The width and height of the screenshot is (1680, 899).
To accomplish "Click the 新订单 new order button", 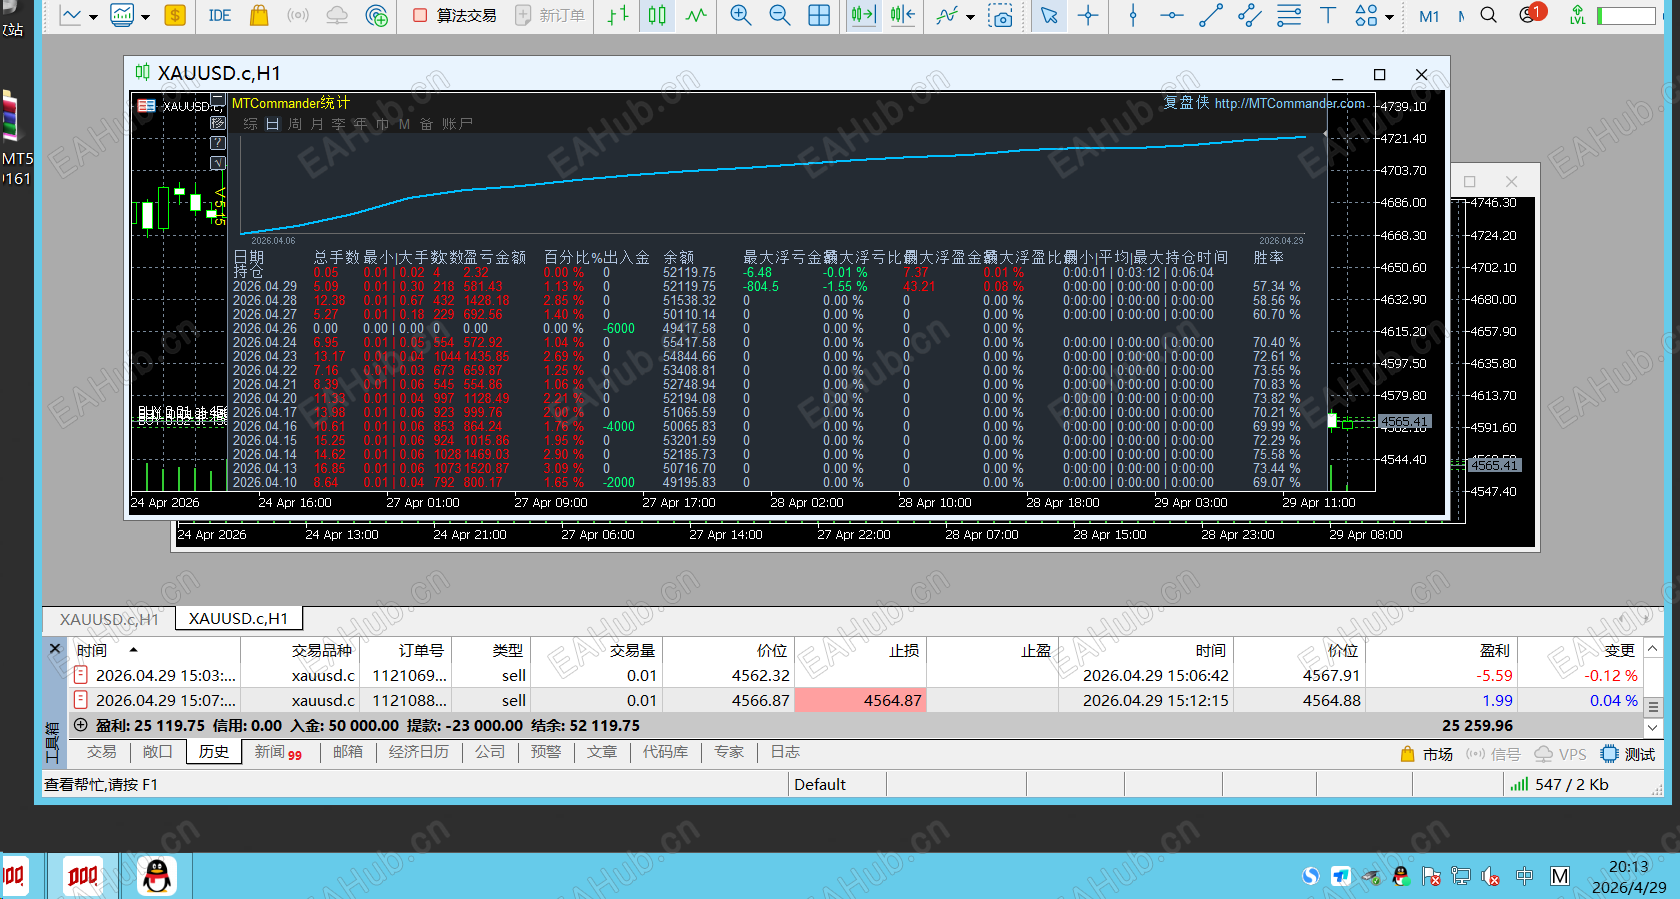I will [x=550, y=15].
